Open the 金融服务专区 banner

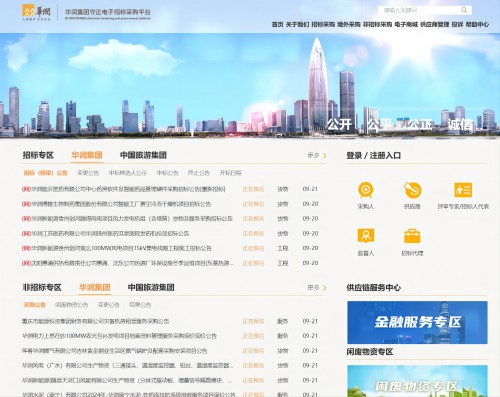point(417,322)
